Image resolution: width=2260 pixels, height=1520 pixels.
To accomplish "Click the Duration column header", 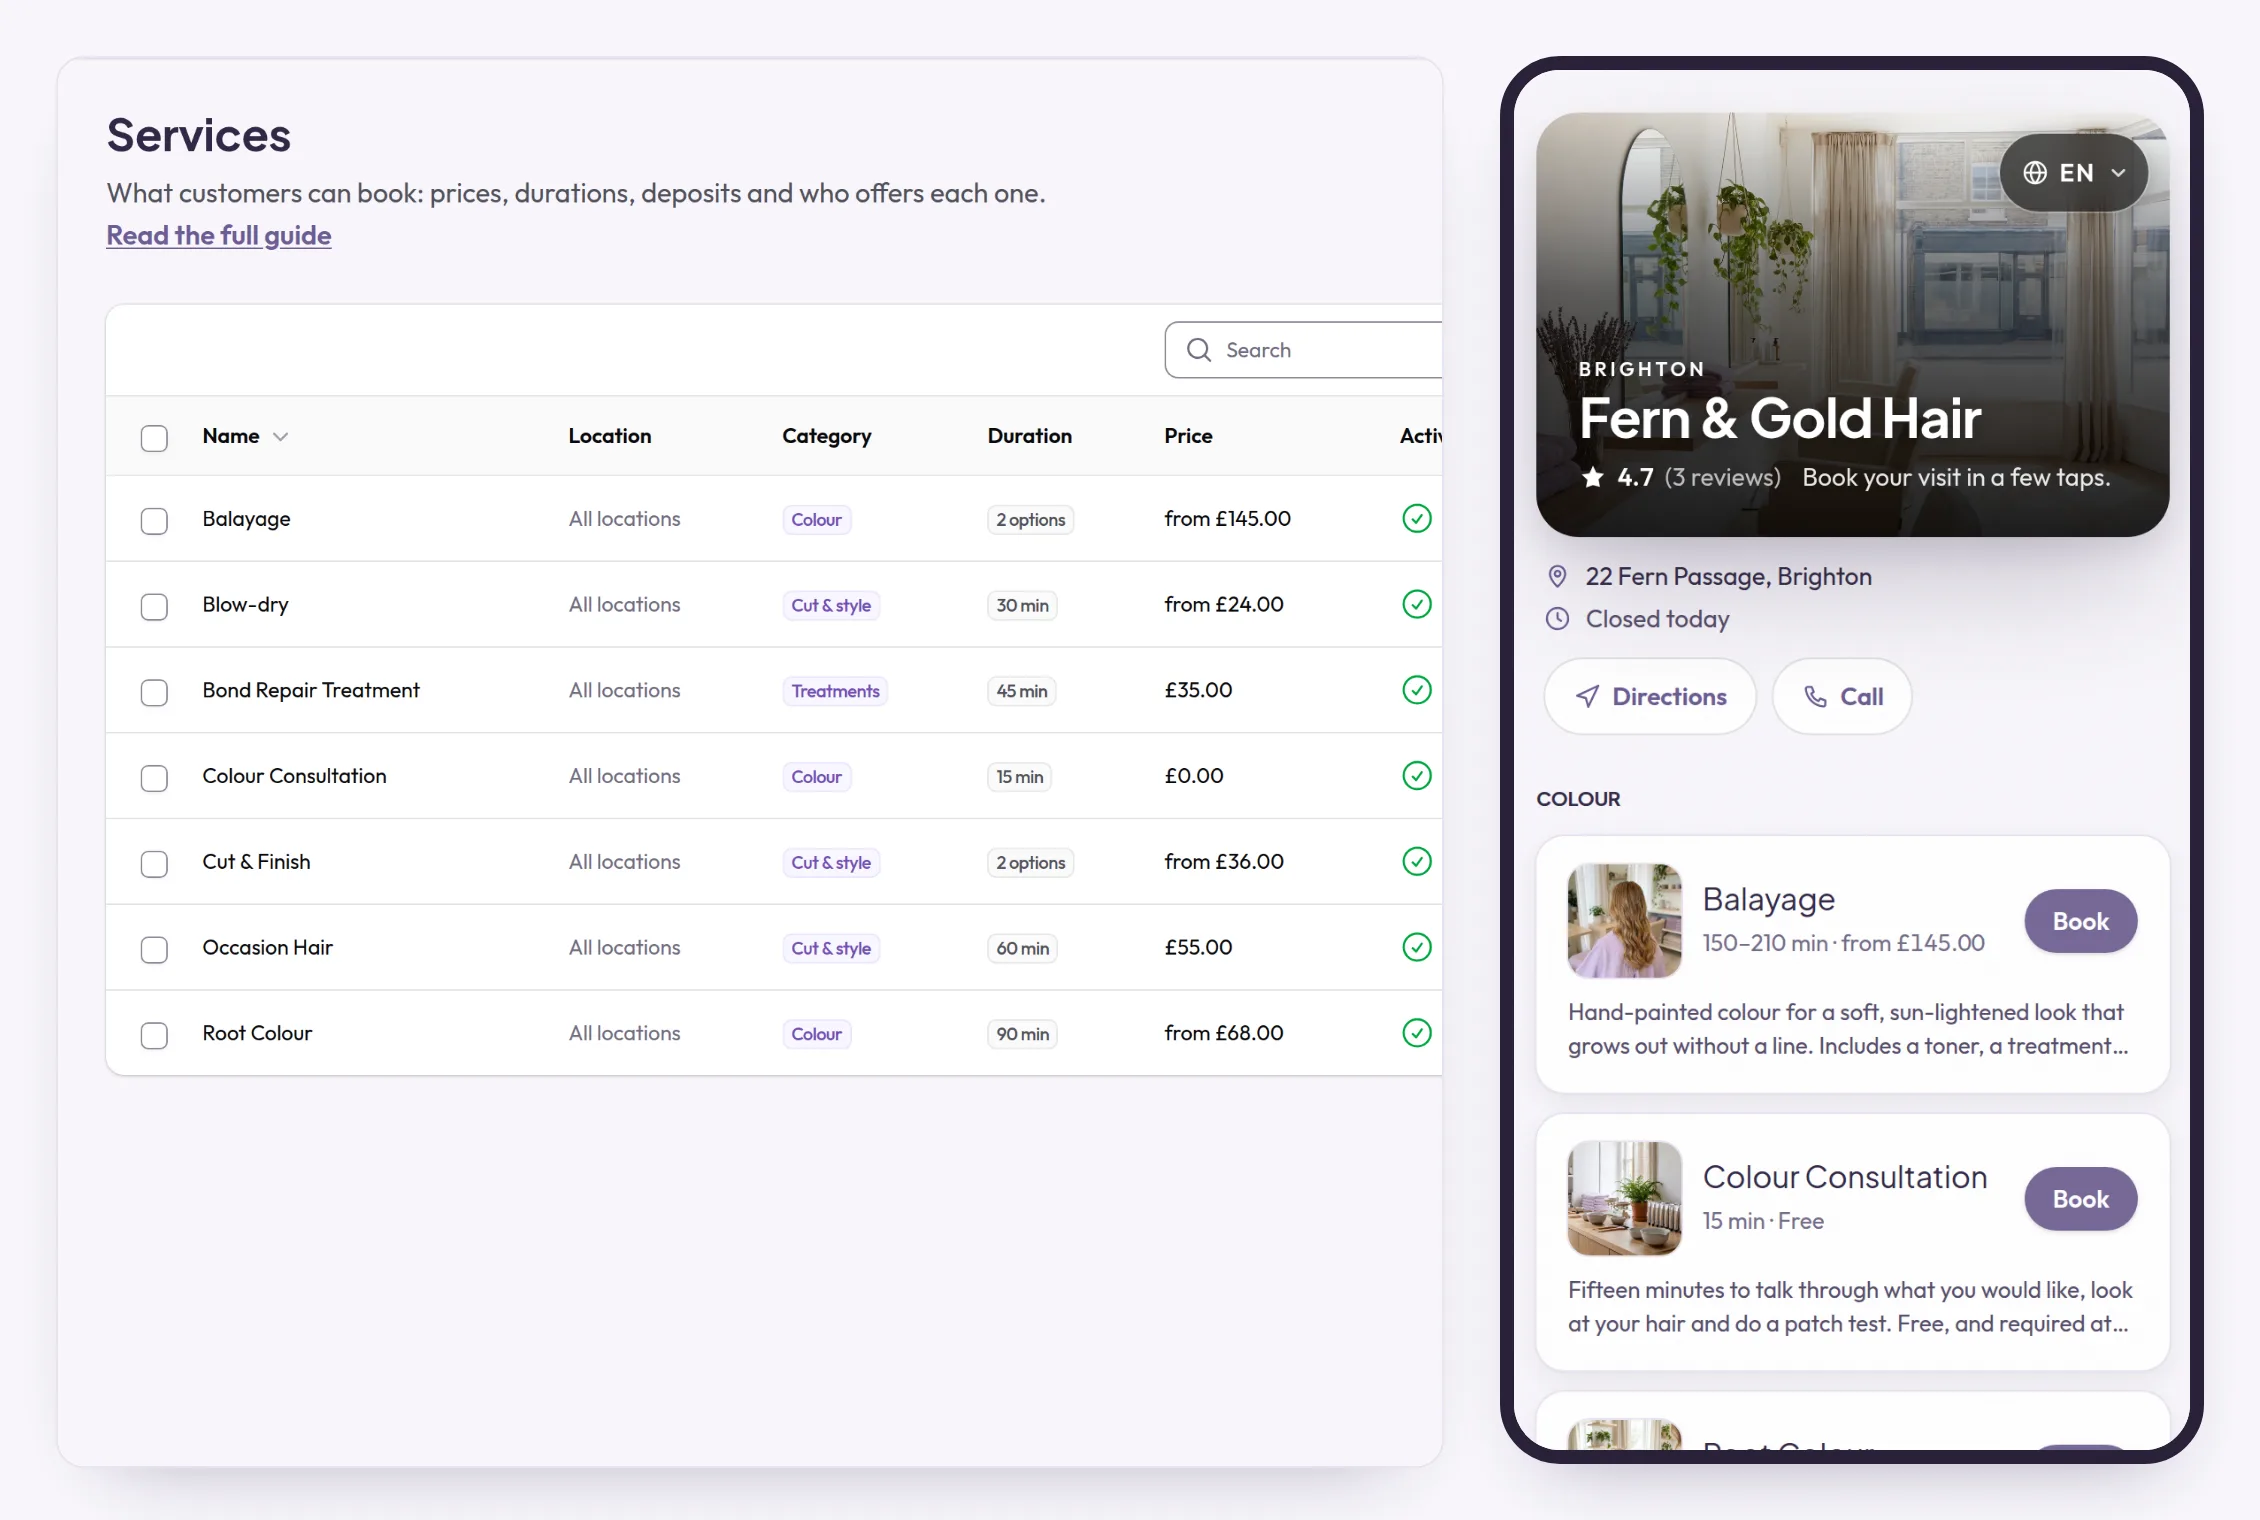I will coord(1029,436).
